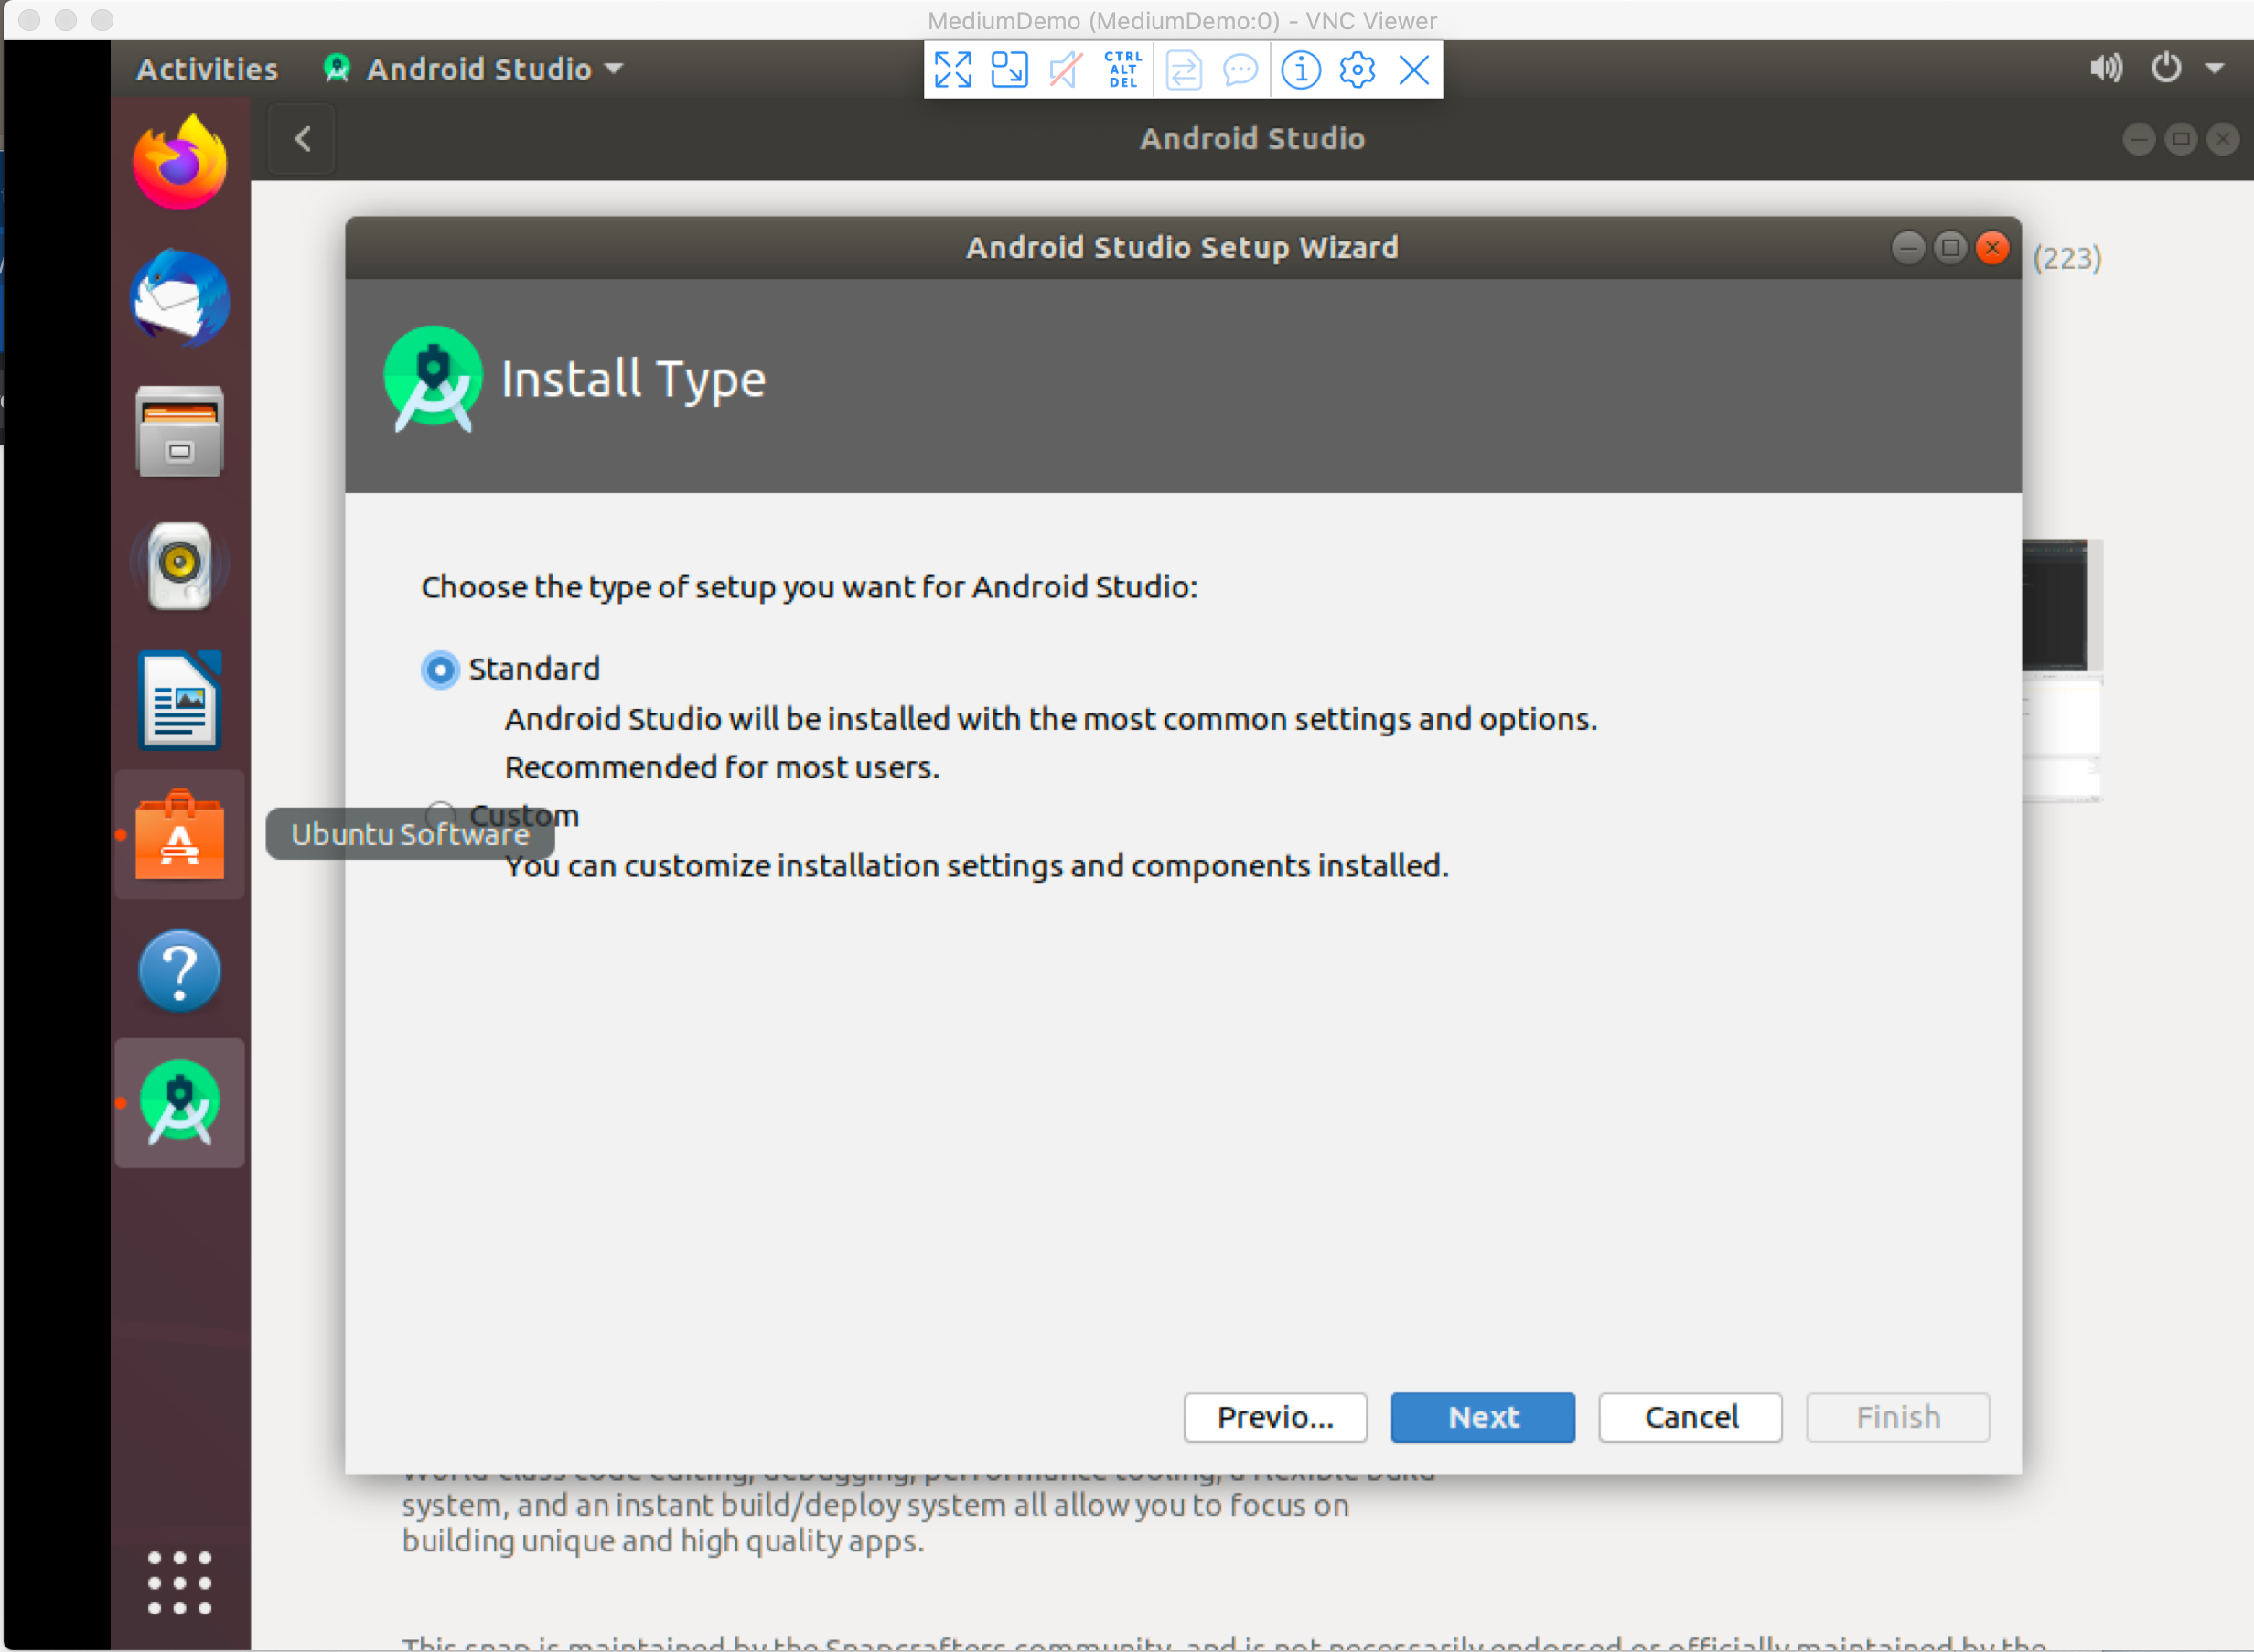The image size is (2254, 1652).
Task: Open Thunderbird mail from the dock
Action: (180, 298)
